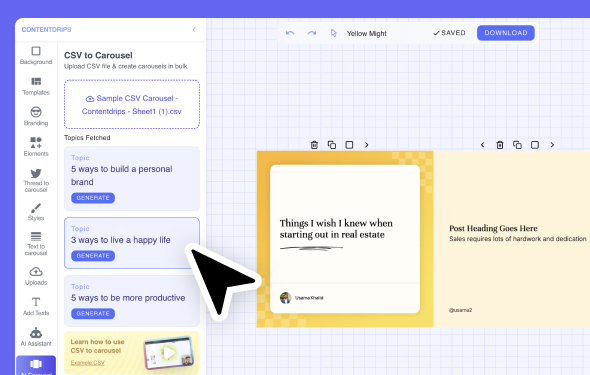The image size is (590, 375).
Task: Open the Templates sidebar panel
Action: pyautogui.click(x=36, y=86)
